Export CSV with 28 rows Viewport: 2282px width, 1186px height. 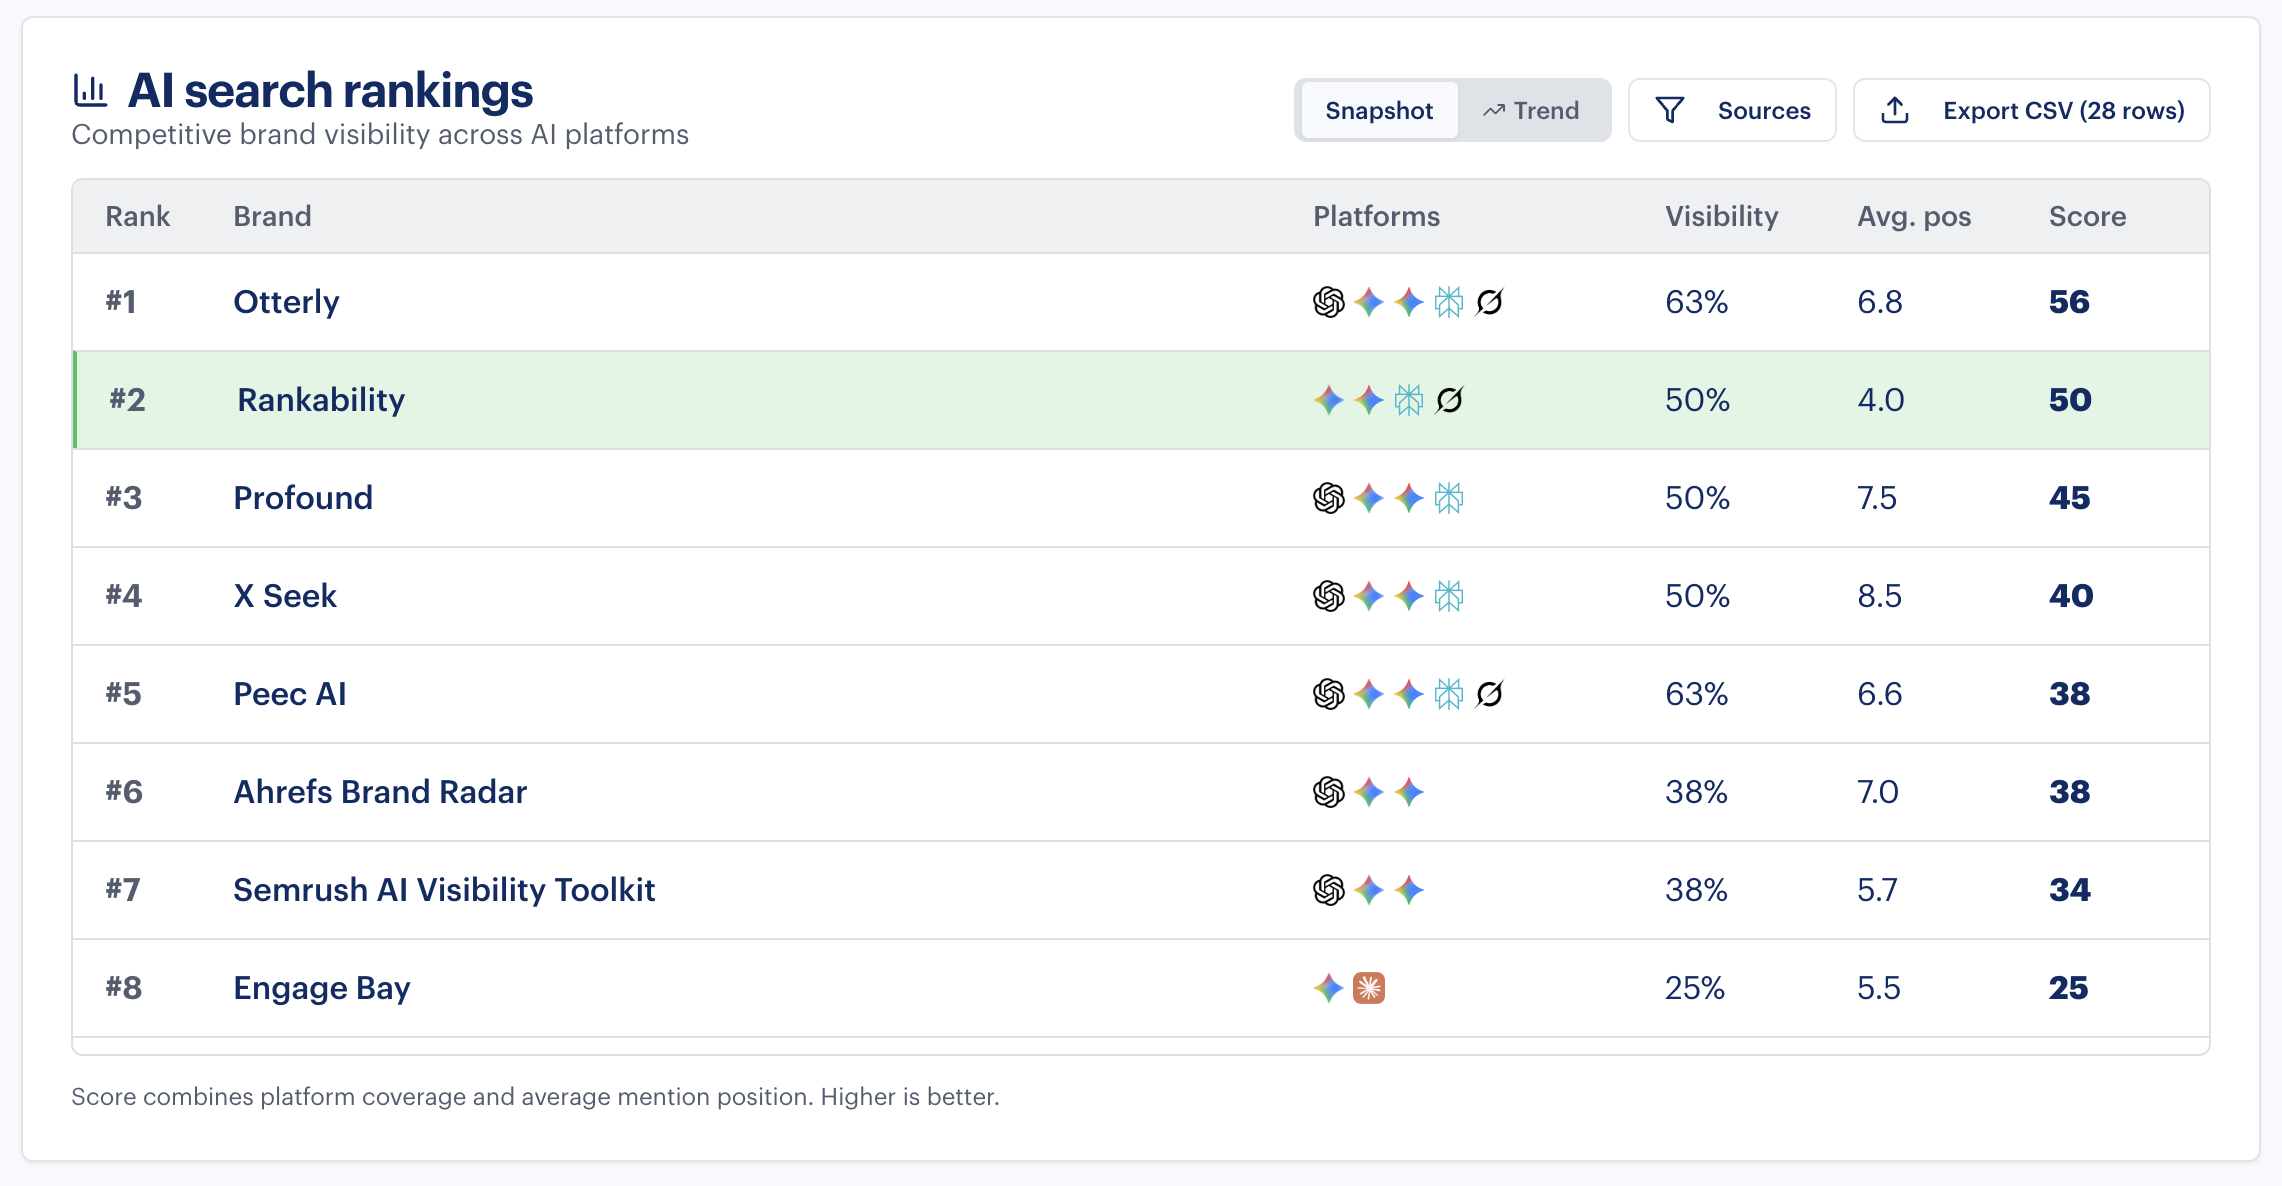pos(2031,110)
